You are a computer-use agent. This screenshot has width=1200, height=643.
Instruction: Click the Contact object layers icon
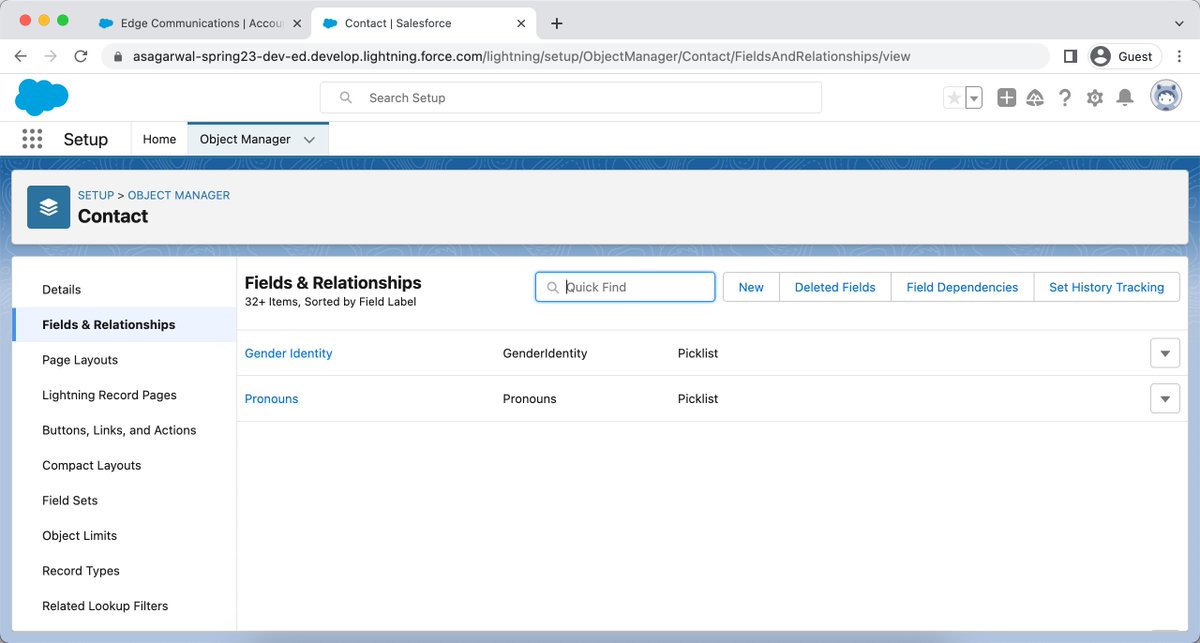click(x=49, y=207)
